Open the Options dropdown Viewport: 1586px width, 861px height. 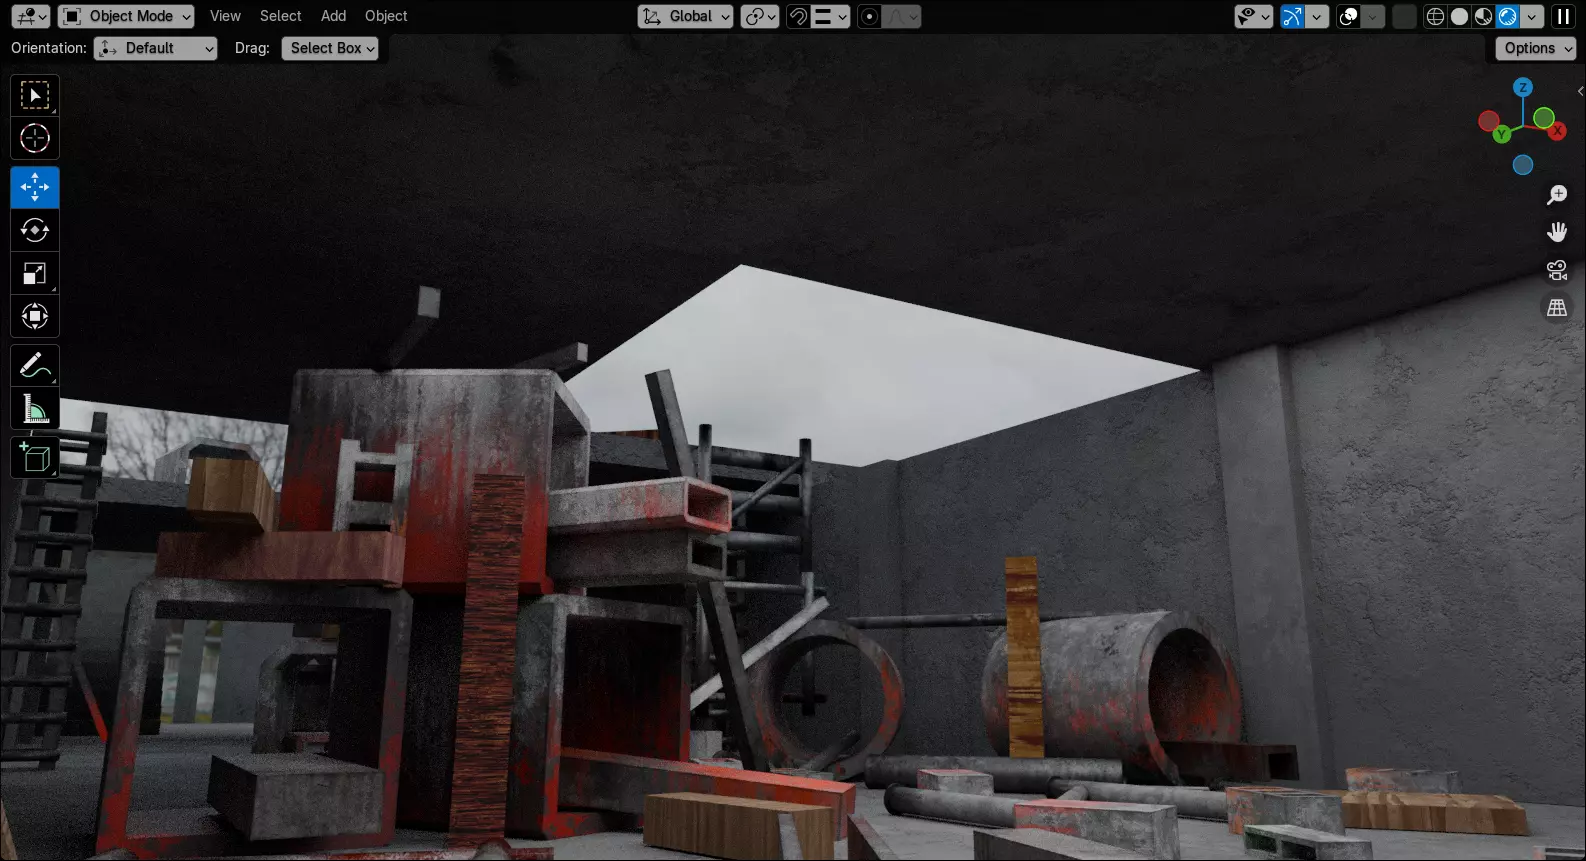[1536, 48]
